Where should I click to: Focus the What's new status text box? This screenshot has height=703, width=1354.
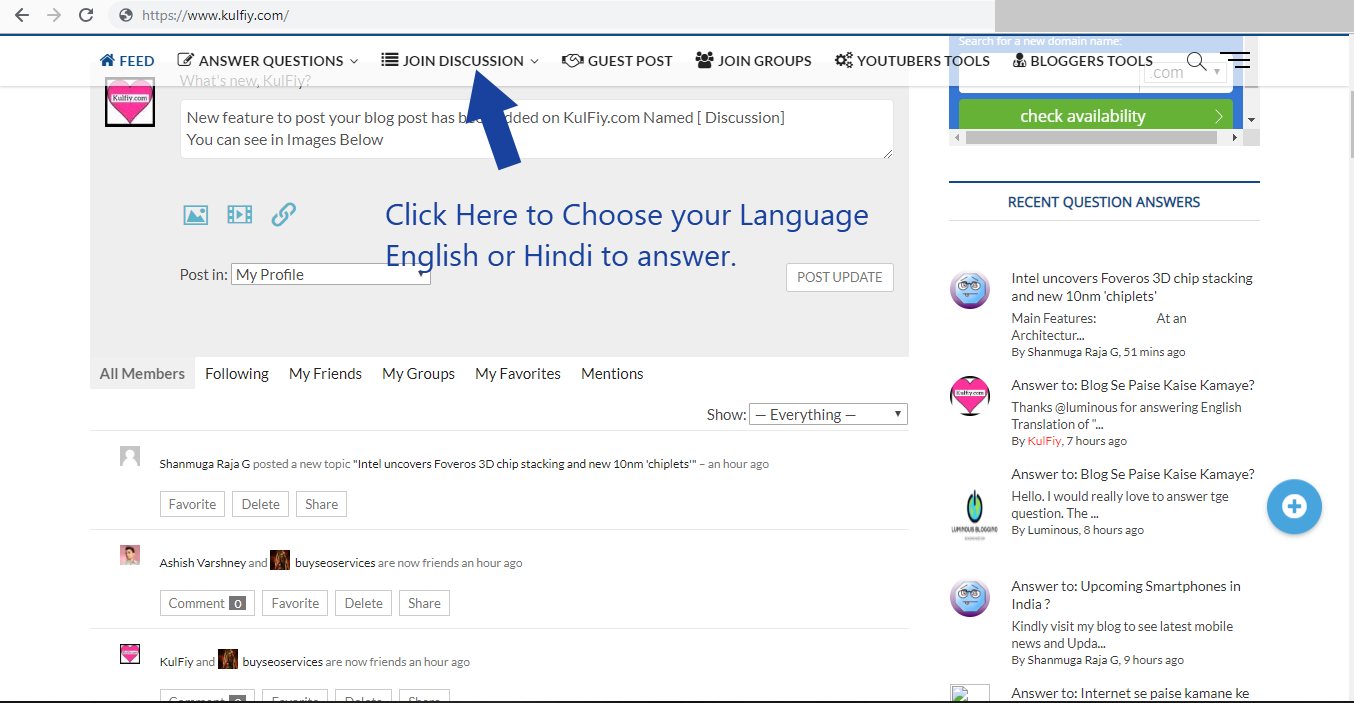coord(537,129)
